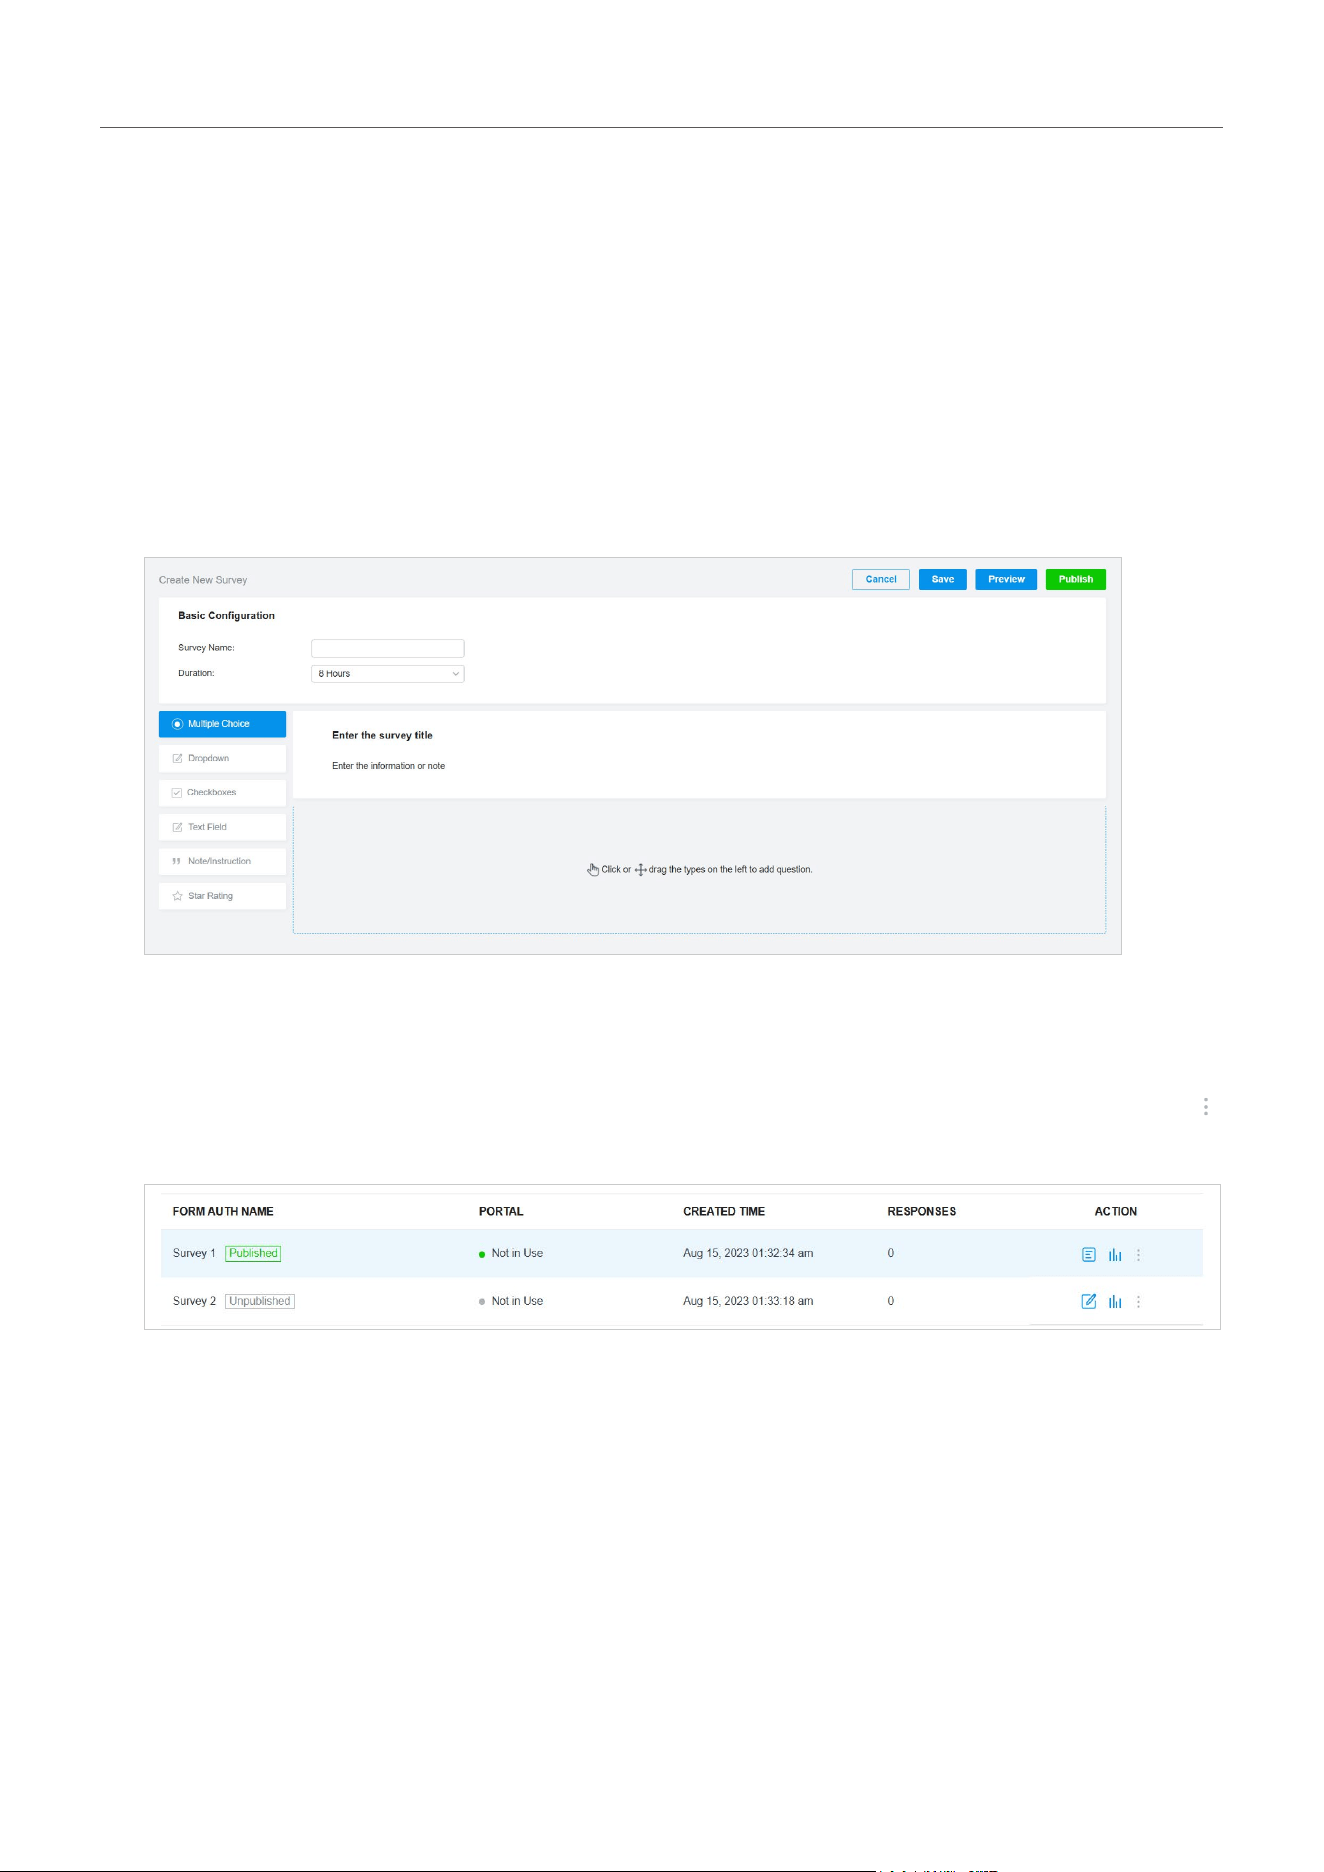Add a Note/Instruction question type

[222, 861]
